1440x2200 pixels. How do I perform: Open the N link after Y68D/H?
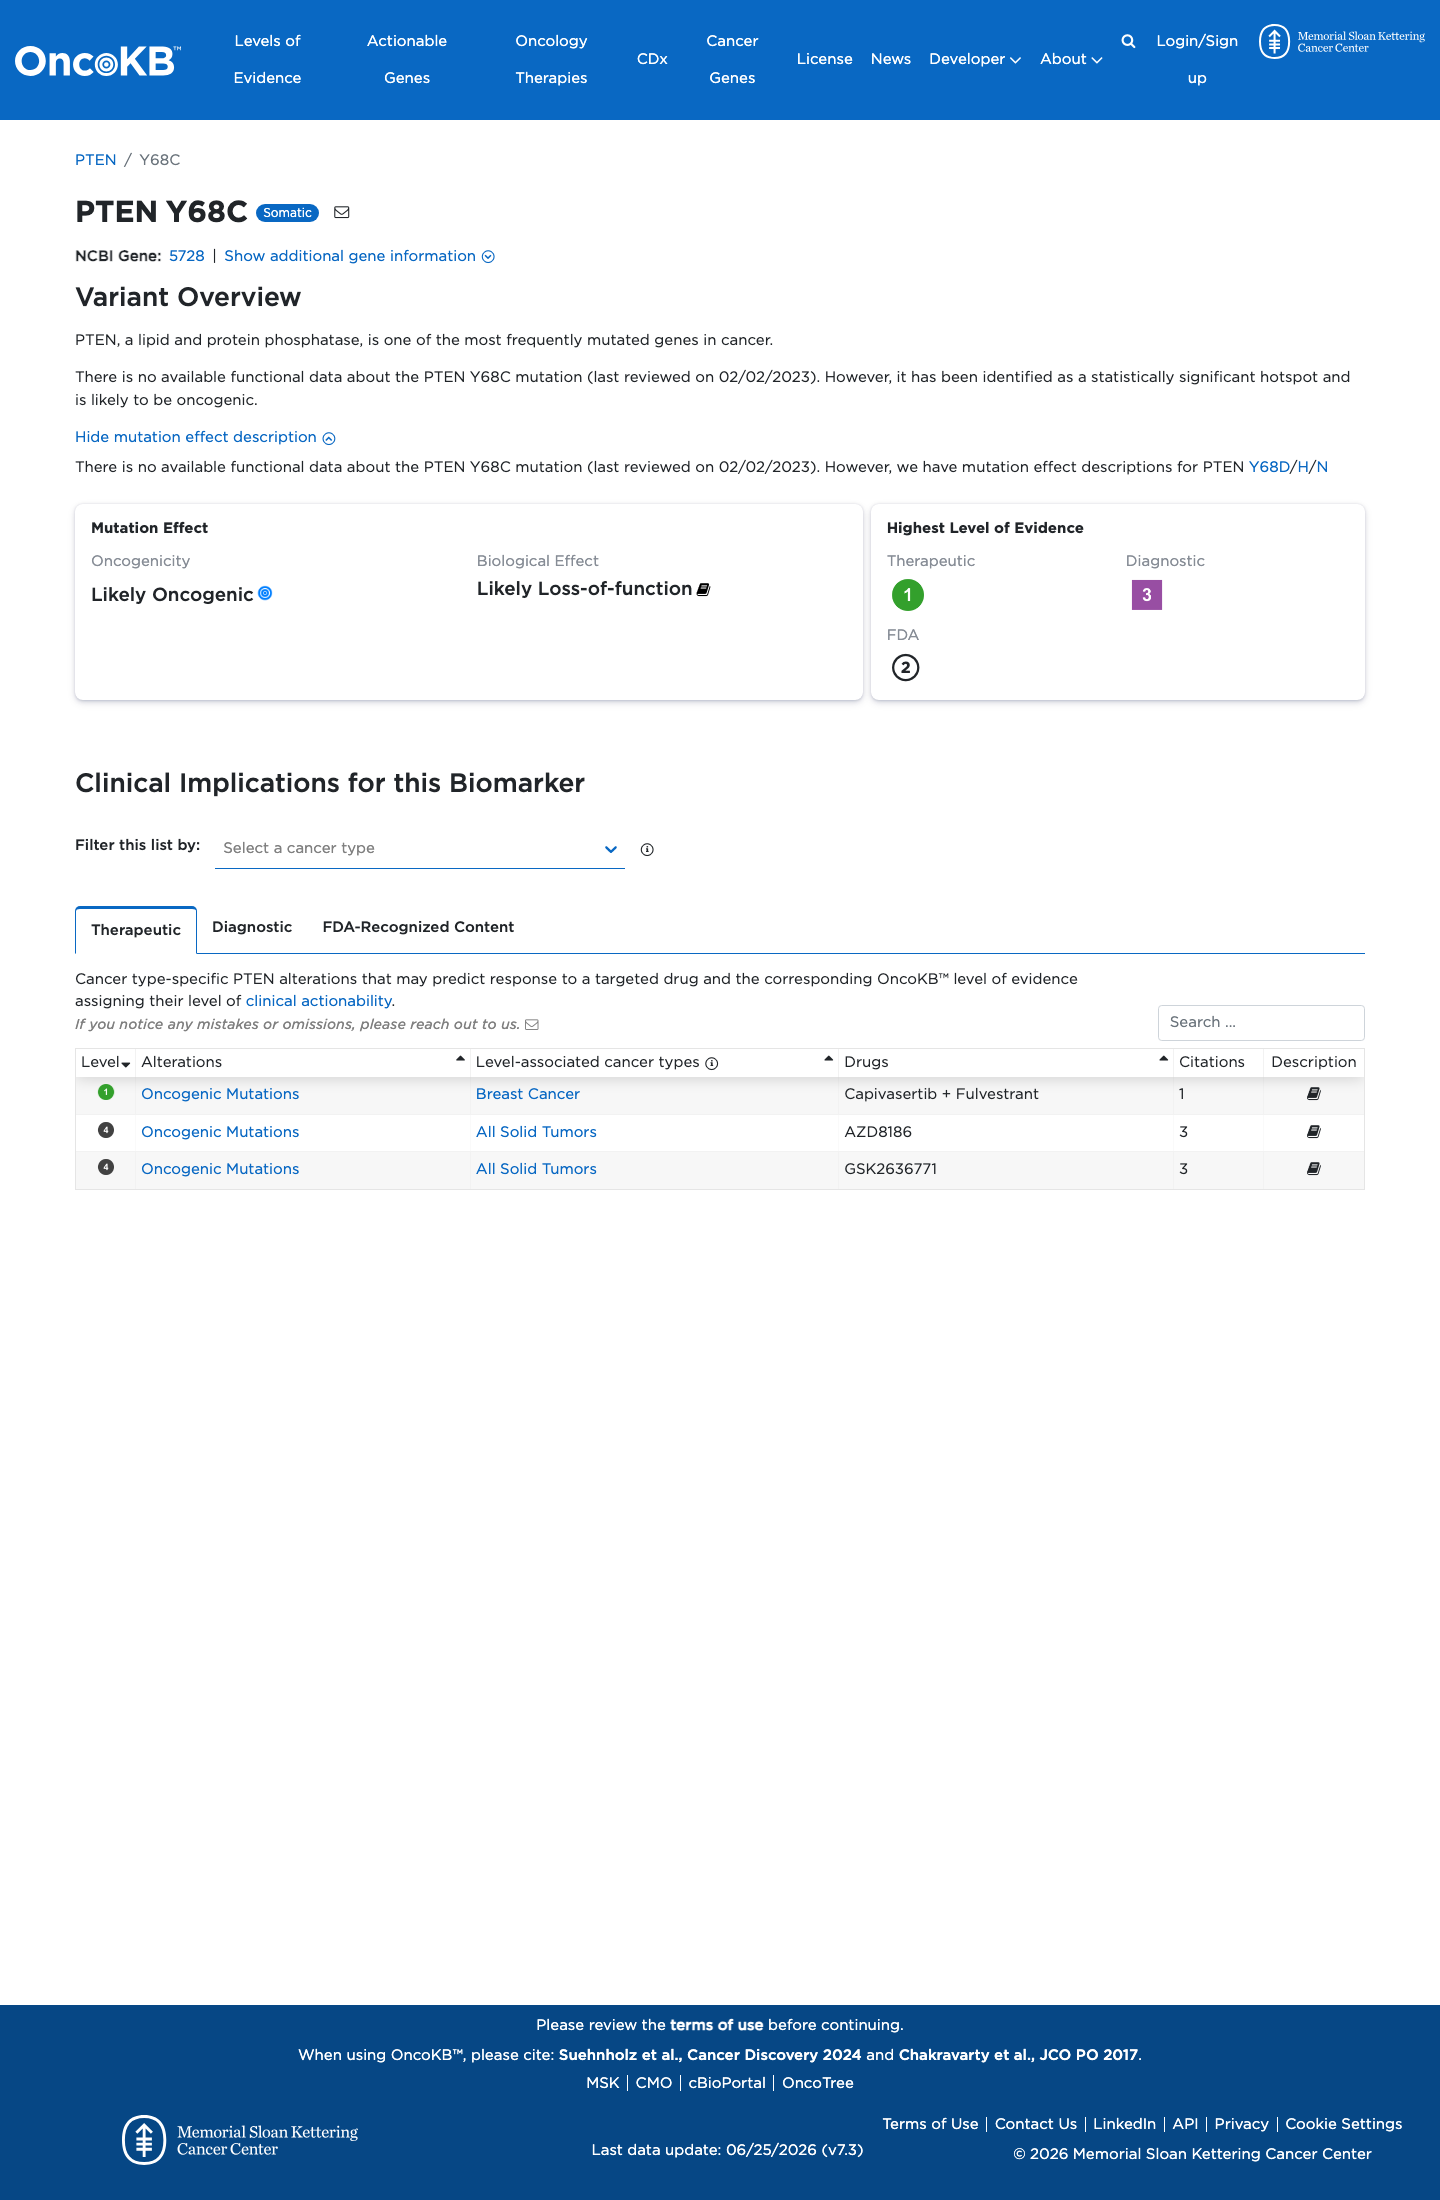[x=1322, y=467]
